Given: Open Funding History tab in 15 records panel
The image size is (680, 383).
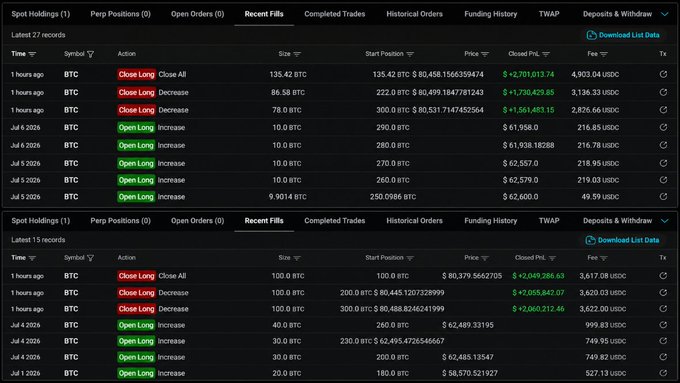Looking at the screenshot, I should coord(490,220).
